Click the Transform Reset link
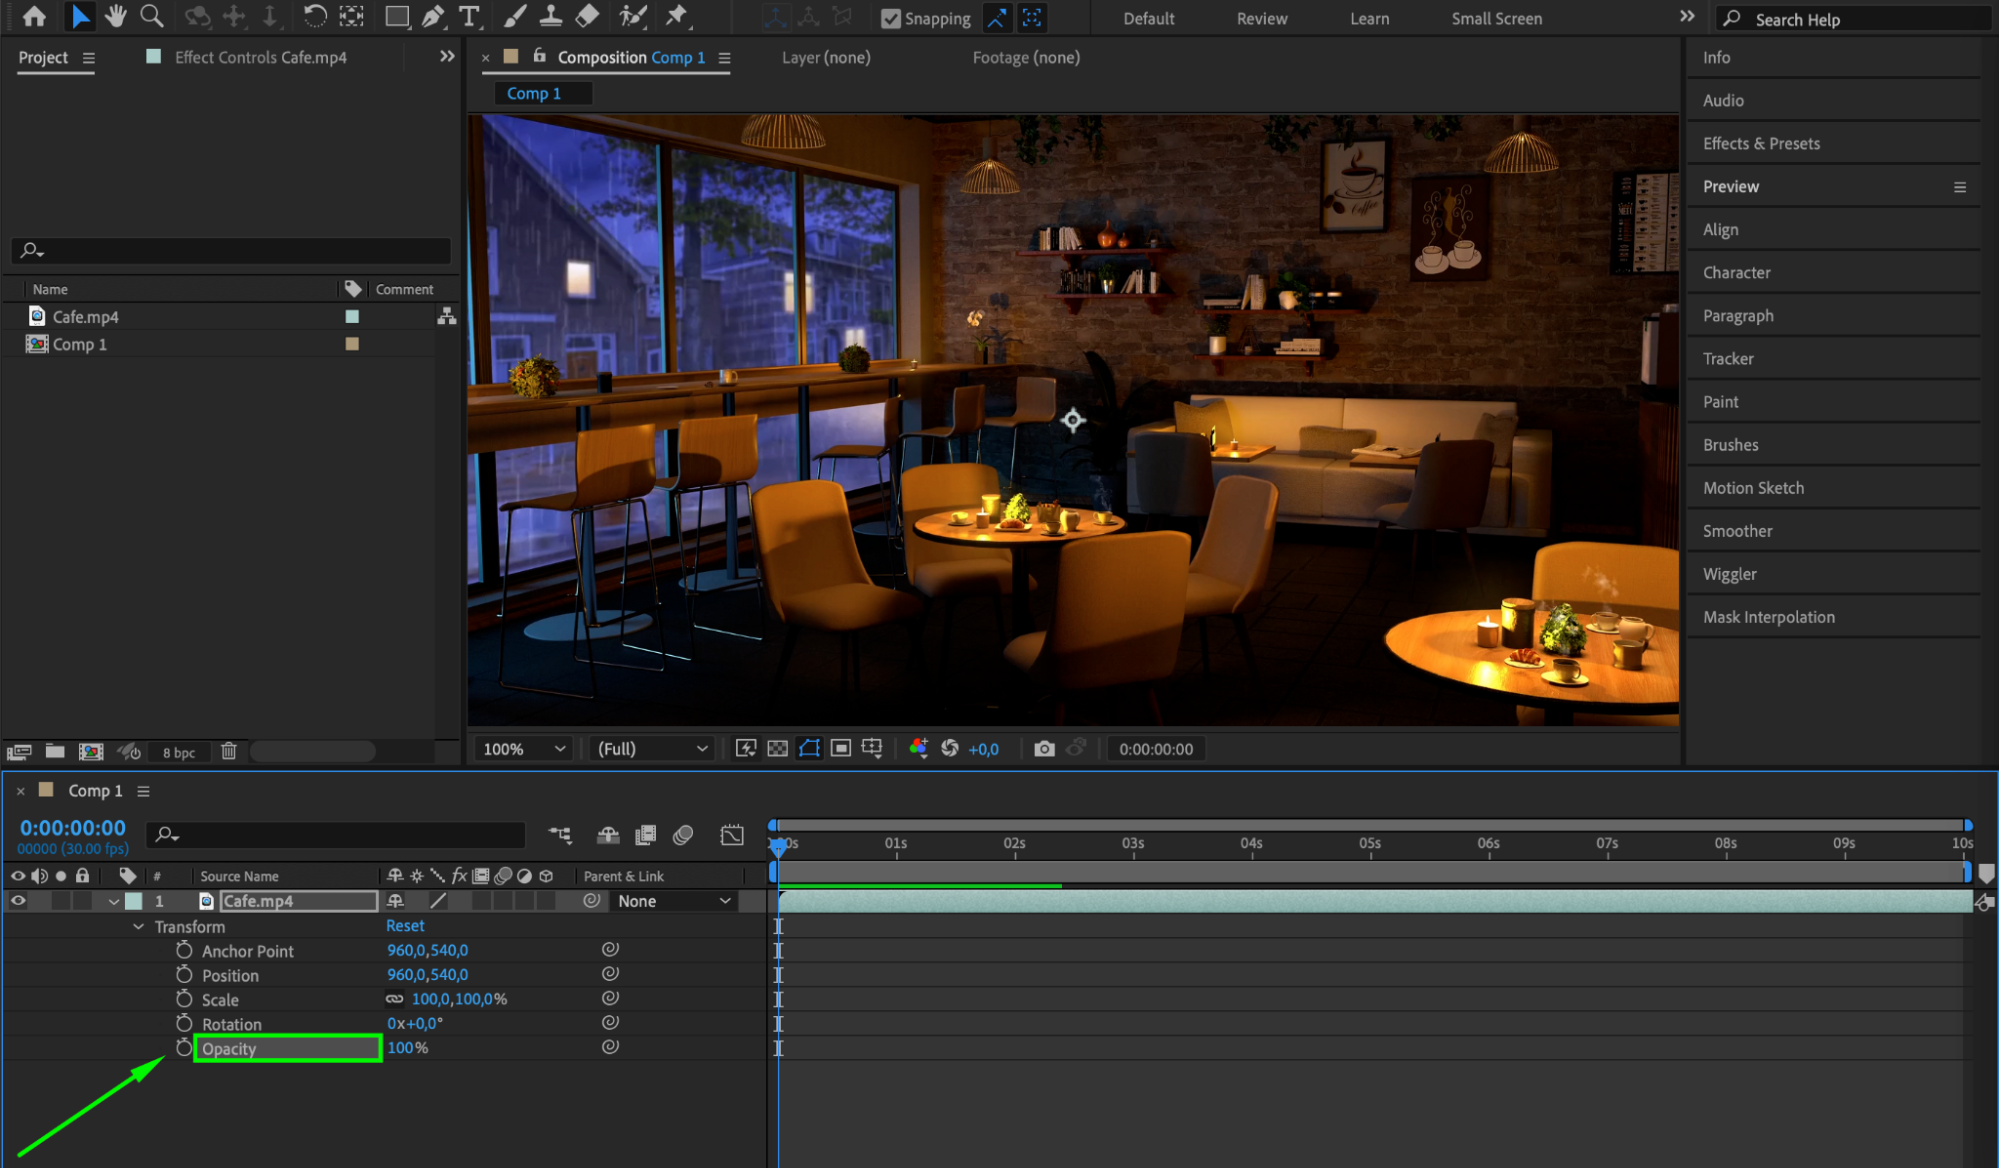 pos(405,926)
